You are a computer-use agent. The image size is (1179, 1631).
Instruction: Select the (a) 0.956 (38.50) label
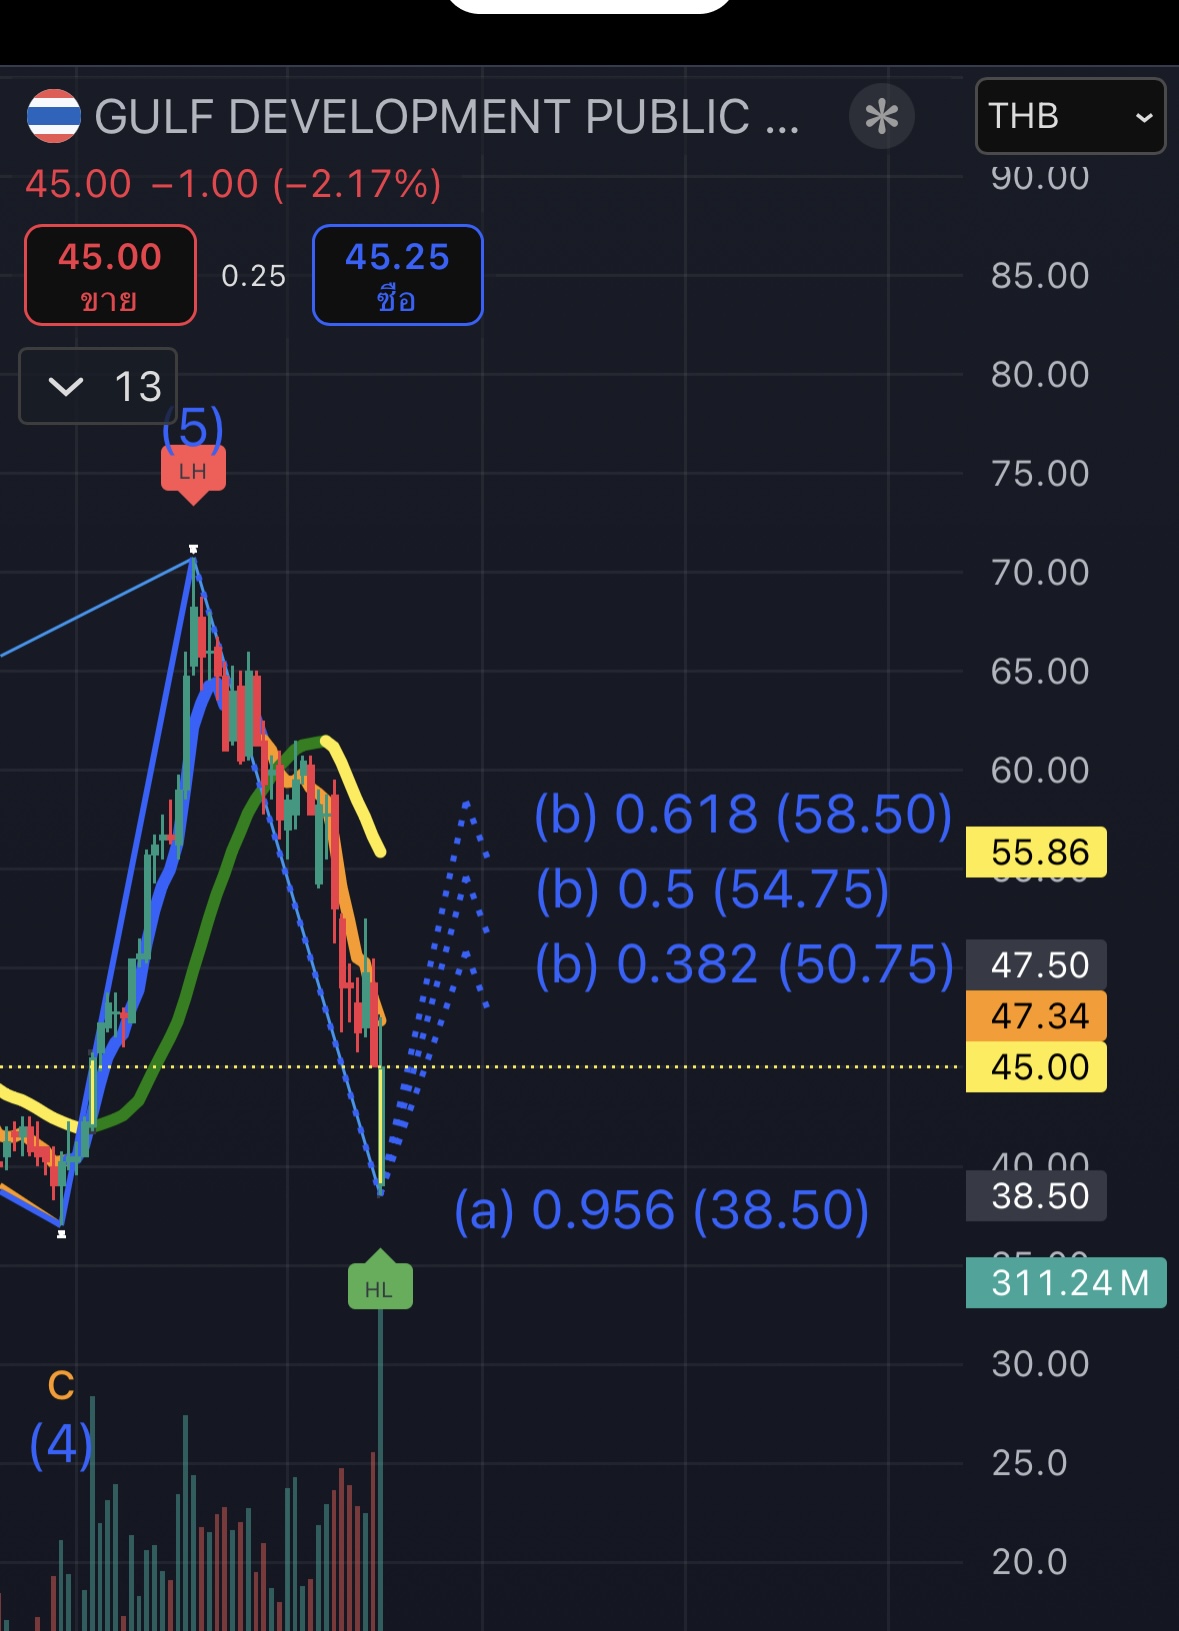(661, 1210)
